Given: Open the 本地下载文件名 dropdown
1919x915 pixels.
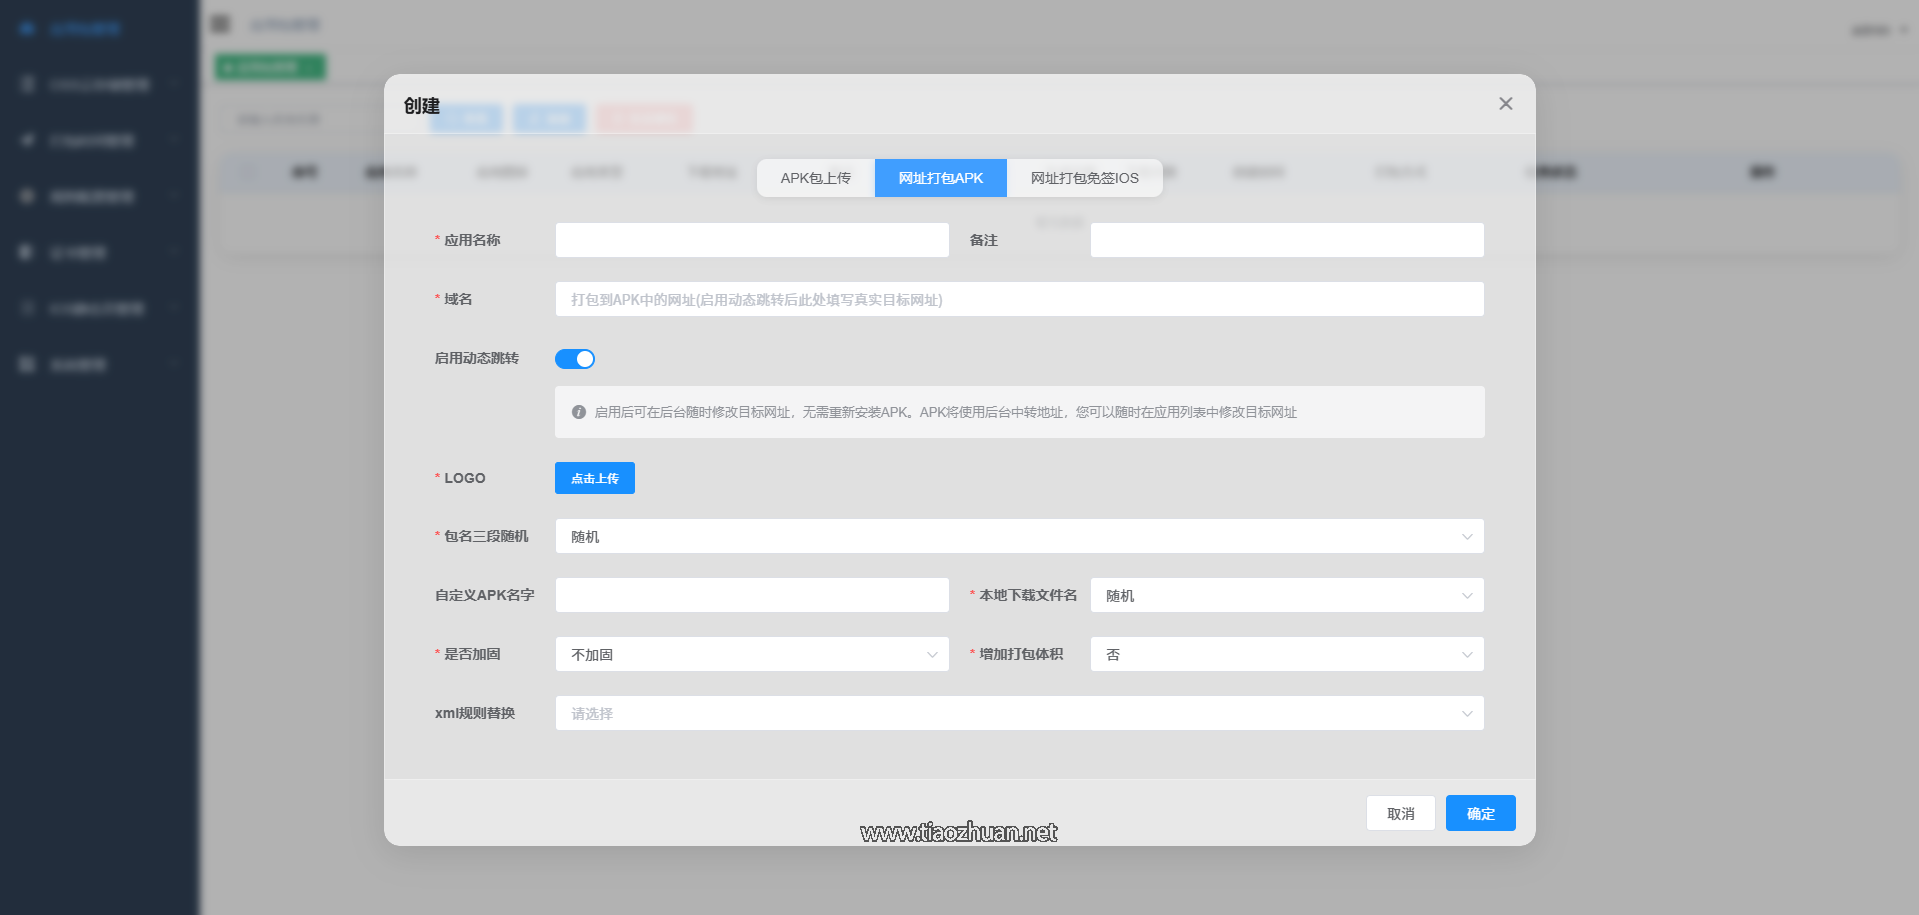Looking at the screenshot, I should tap(1286, 595).
